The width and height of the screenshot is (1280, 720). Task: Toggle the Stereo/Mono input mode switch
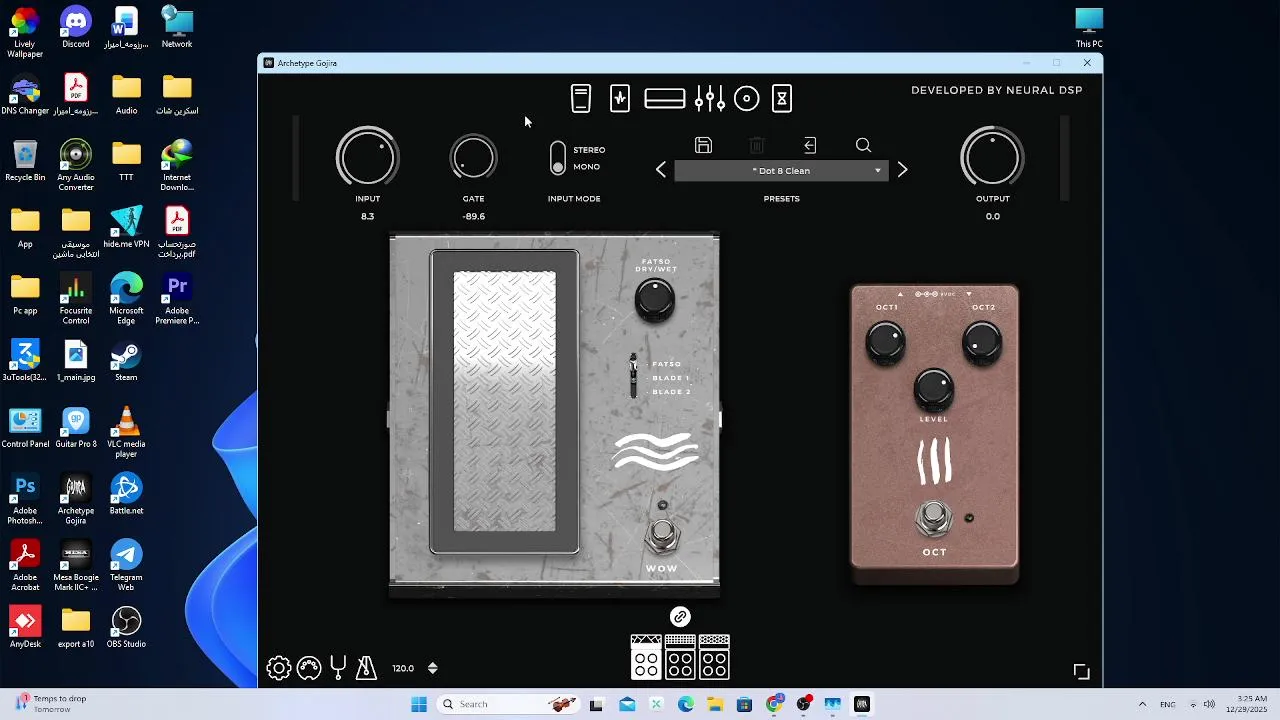558,158
